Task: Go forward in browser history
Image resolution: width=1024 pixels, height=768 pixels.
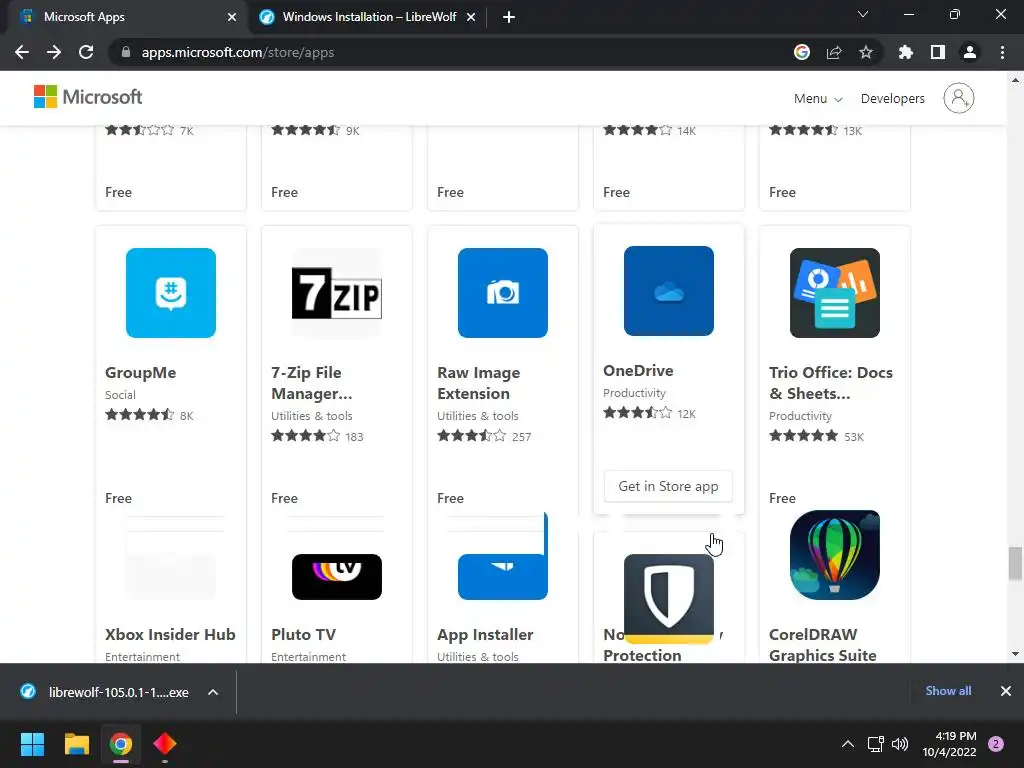Action: (54, 52)
